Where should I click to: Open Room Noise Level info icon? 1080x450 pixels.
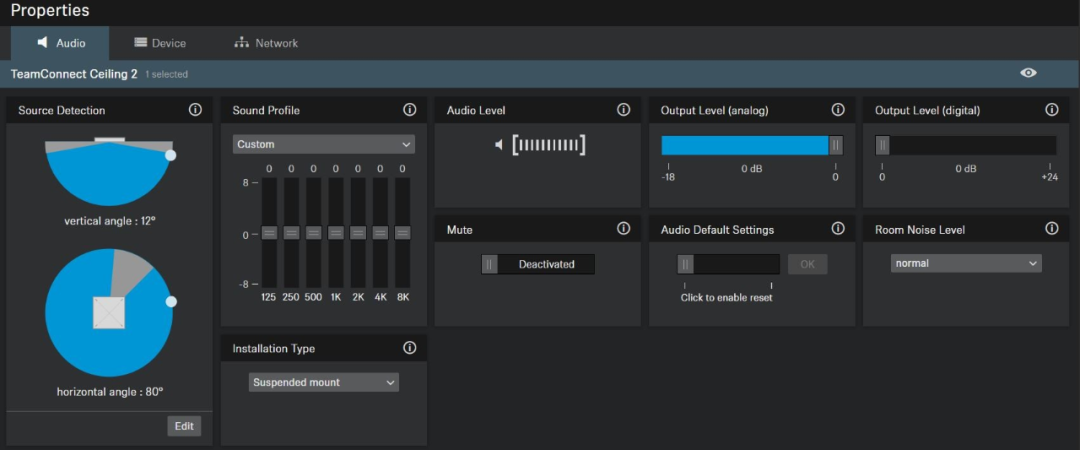point(1052,229)
